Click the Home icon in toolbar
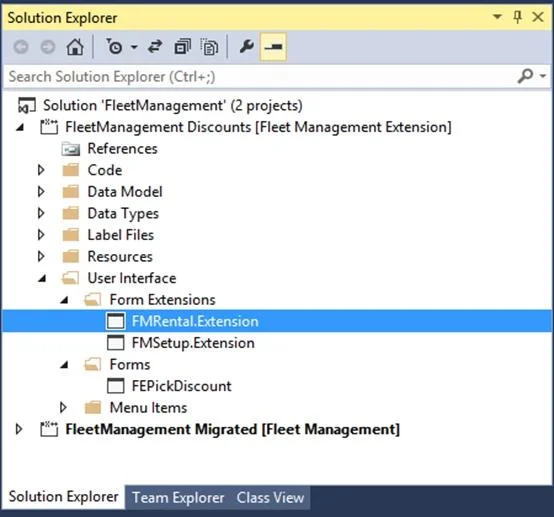Viewport: 554px width, 517px height. pyautogui.click(x=75, y=47)
